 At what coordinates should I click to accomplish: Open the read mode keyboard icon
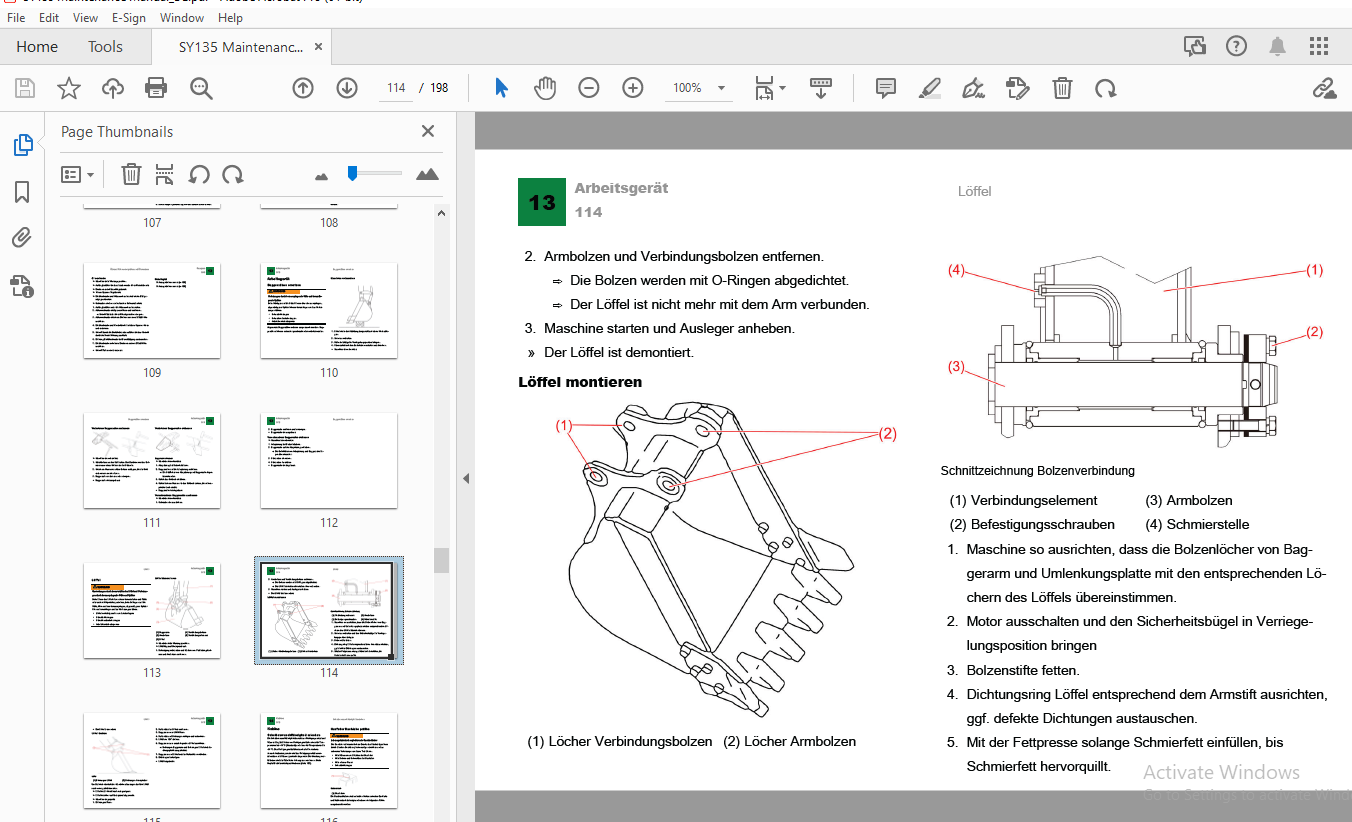821,88
